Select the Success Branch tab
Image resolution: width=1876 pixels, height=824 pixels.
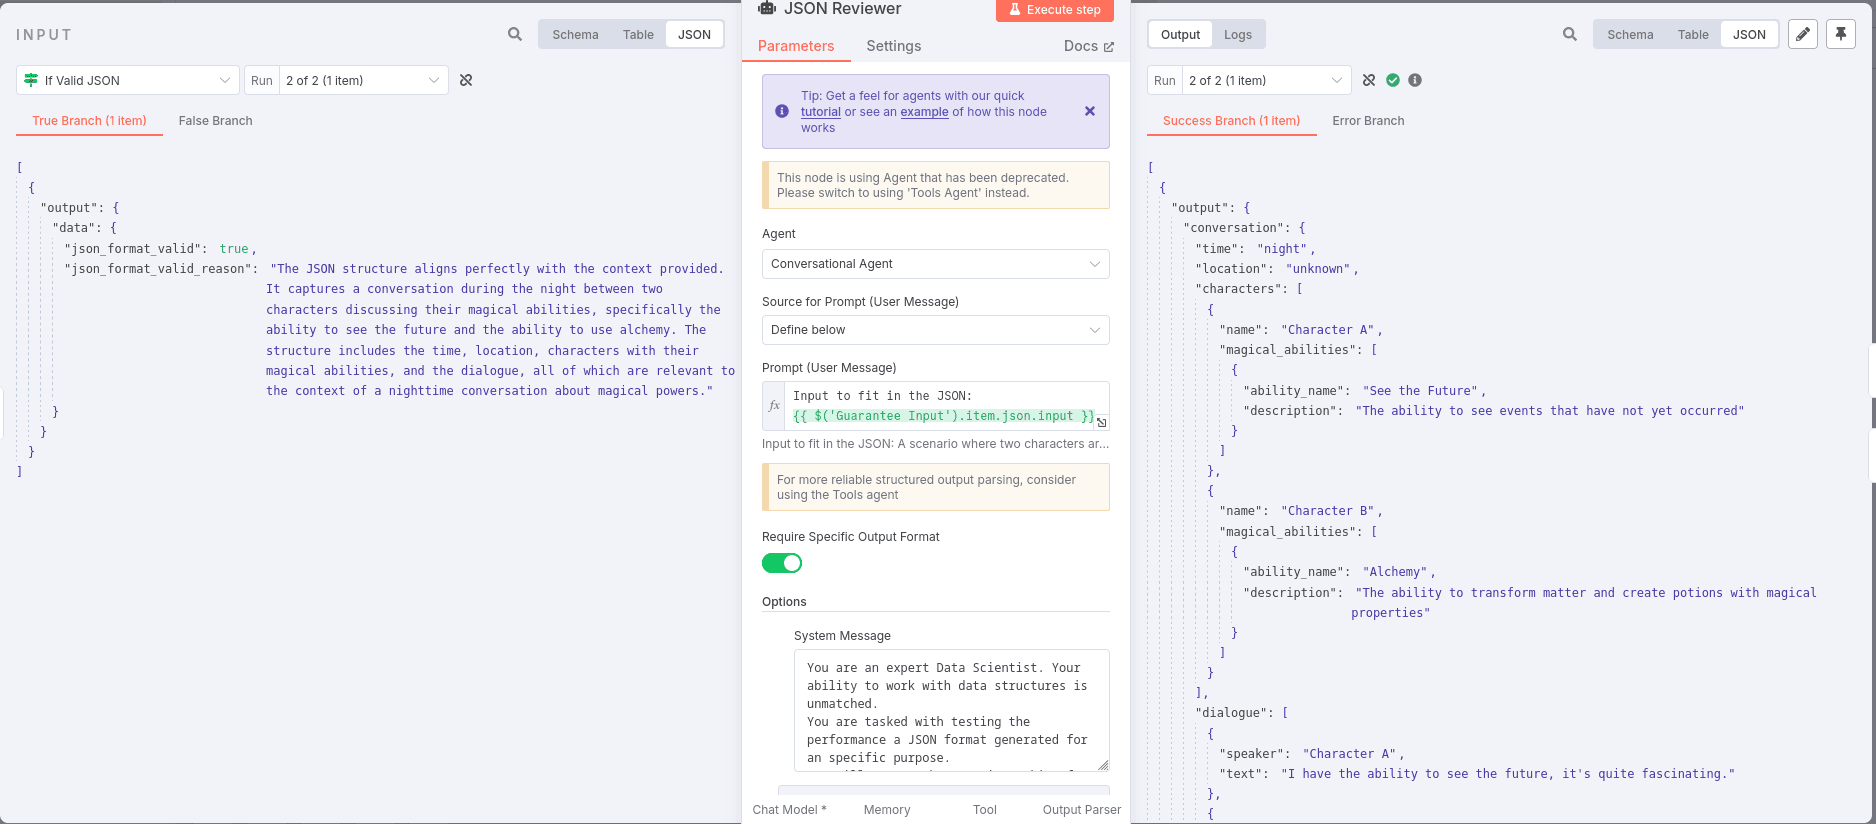click(1231, 121)
